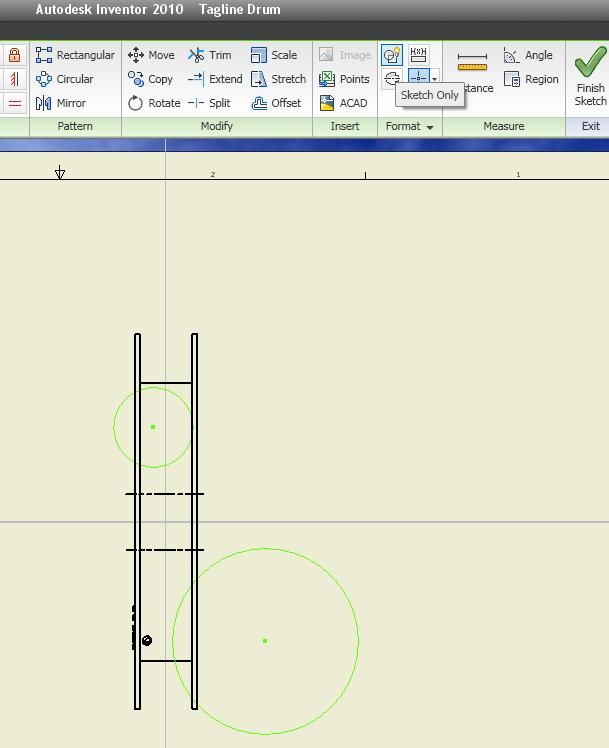The width and height of the screenshot is (609, 748).
Task: Activate the Copy tool
Action: tap(150, 79)
